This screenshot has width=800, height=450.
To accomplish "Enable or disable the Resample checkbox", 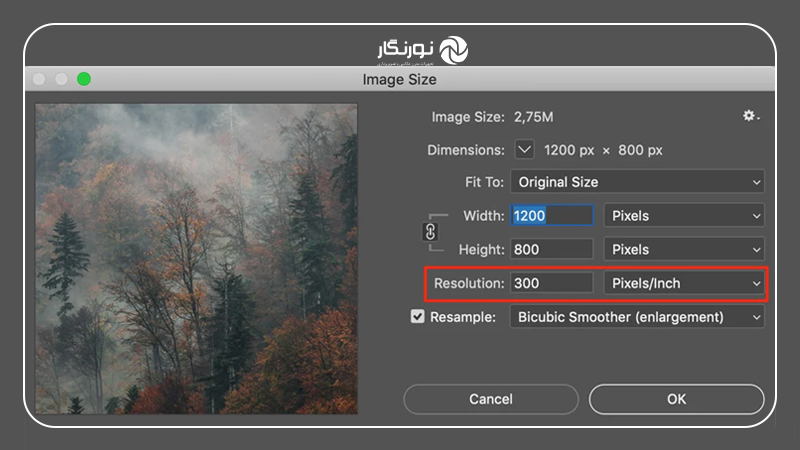I will (x=418, y=317).
